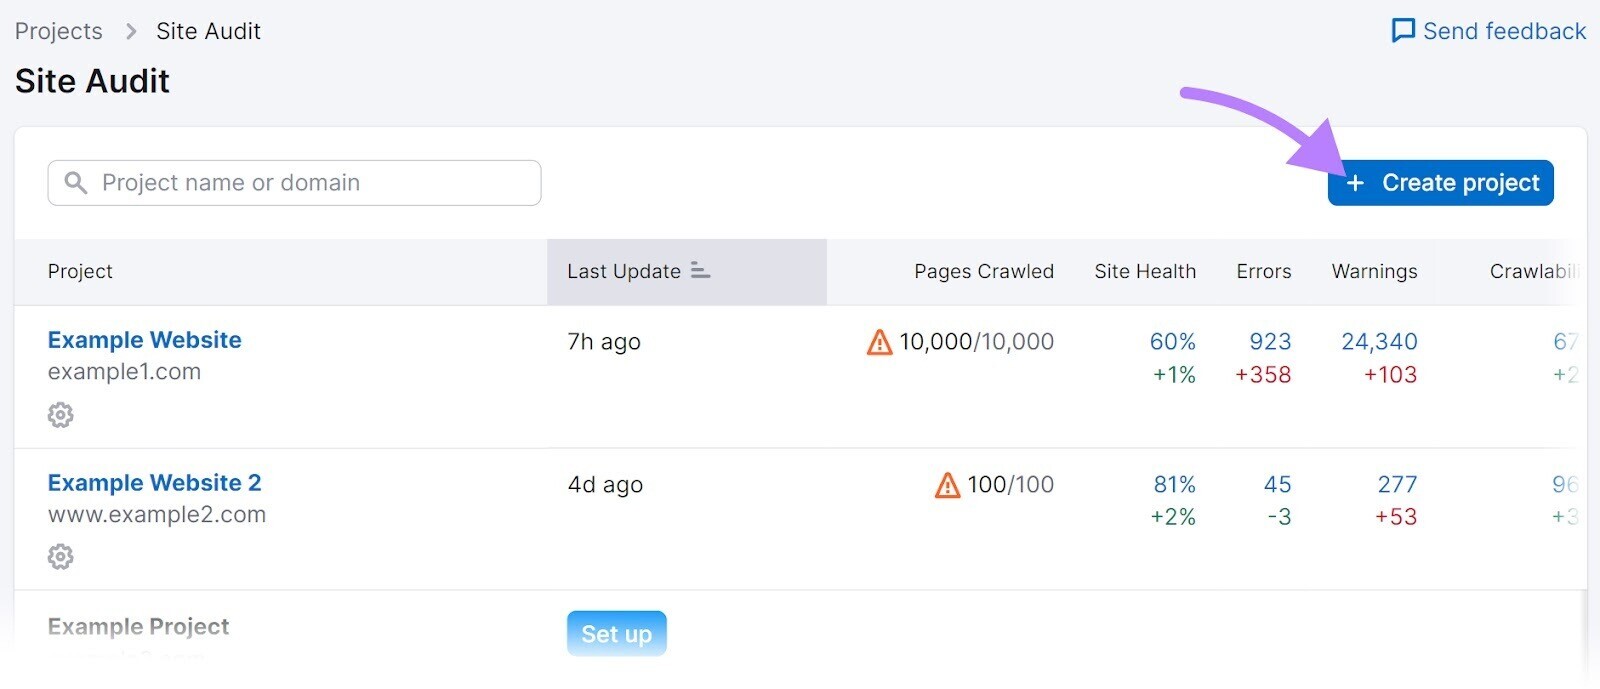Click the search magnifier icon
This screenshot has width=1600, height=689.
pyautogui.click(x=76, y=183)
